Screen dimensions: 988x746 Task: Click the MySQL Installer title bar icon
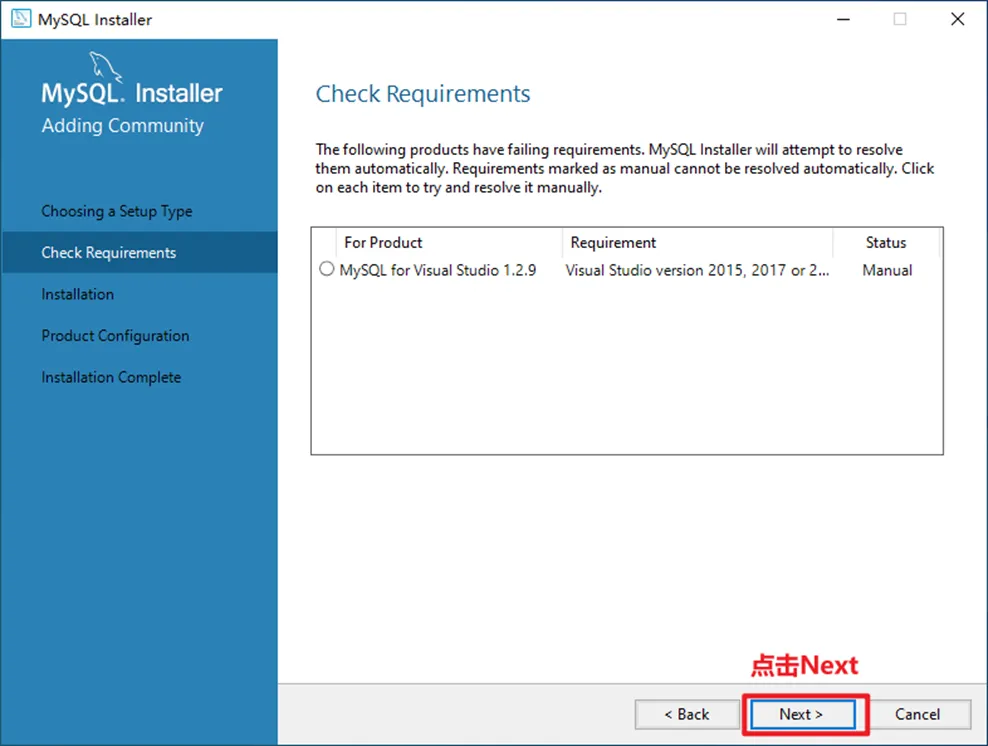click(x=20, y=19)
